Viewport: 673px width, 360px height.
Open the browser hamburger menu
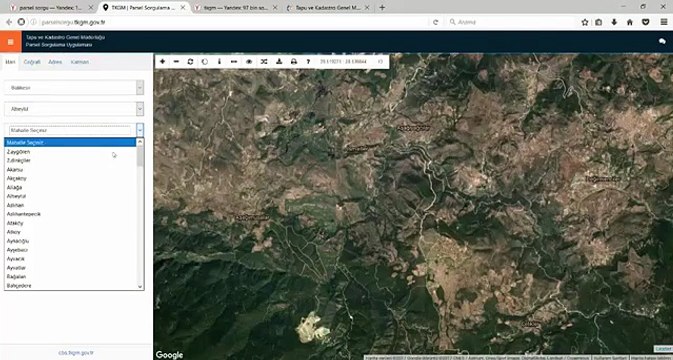[664, 22]
